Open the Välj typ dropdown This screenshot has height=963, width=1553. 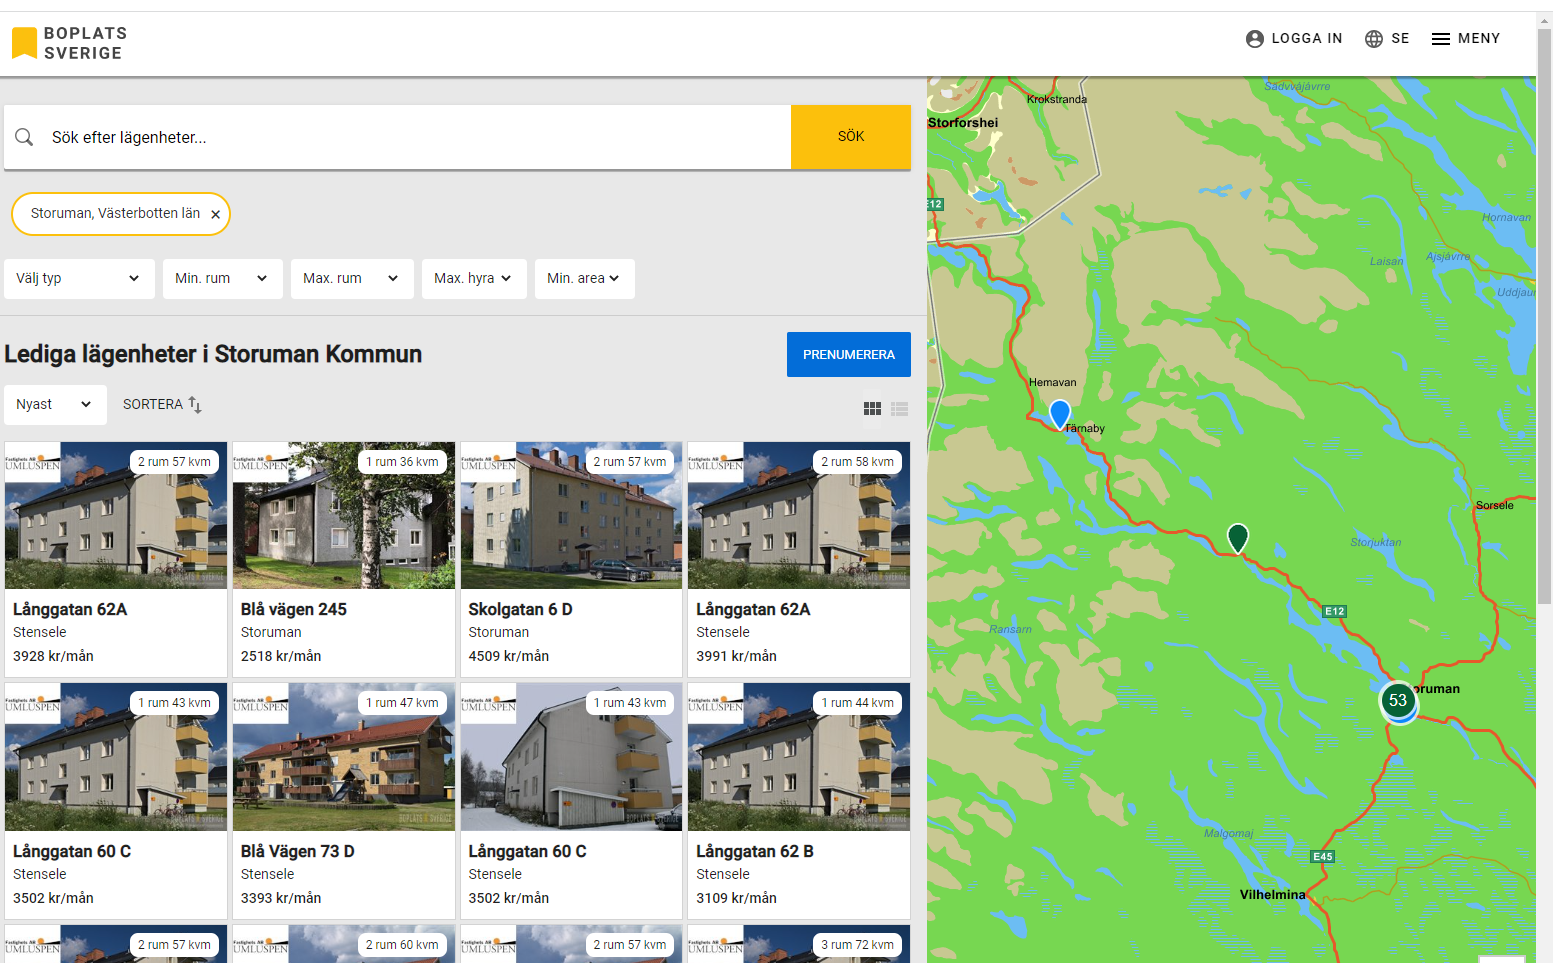pyautogui.click(x=79, y=279)
